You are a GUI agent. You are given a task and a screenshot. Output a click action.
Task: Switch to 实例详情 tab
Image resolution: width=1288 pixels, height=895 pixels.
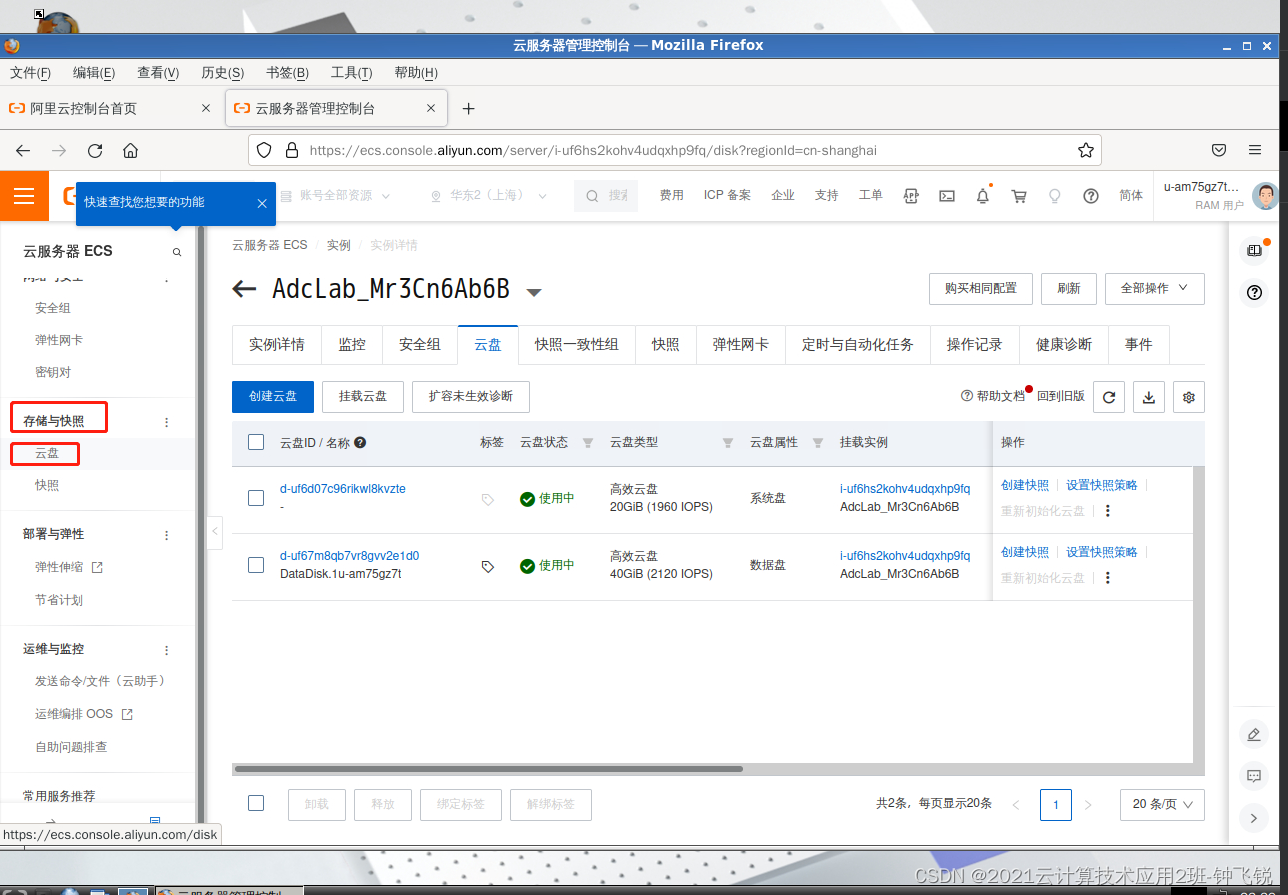[x=277, y=344]
